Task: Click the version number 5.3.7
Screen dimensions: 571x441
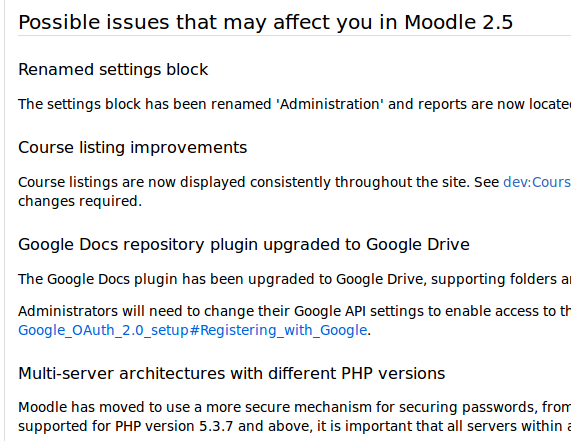Action: 216,426
